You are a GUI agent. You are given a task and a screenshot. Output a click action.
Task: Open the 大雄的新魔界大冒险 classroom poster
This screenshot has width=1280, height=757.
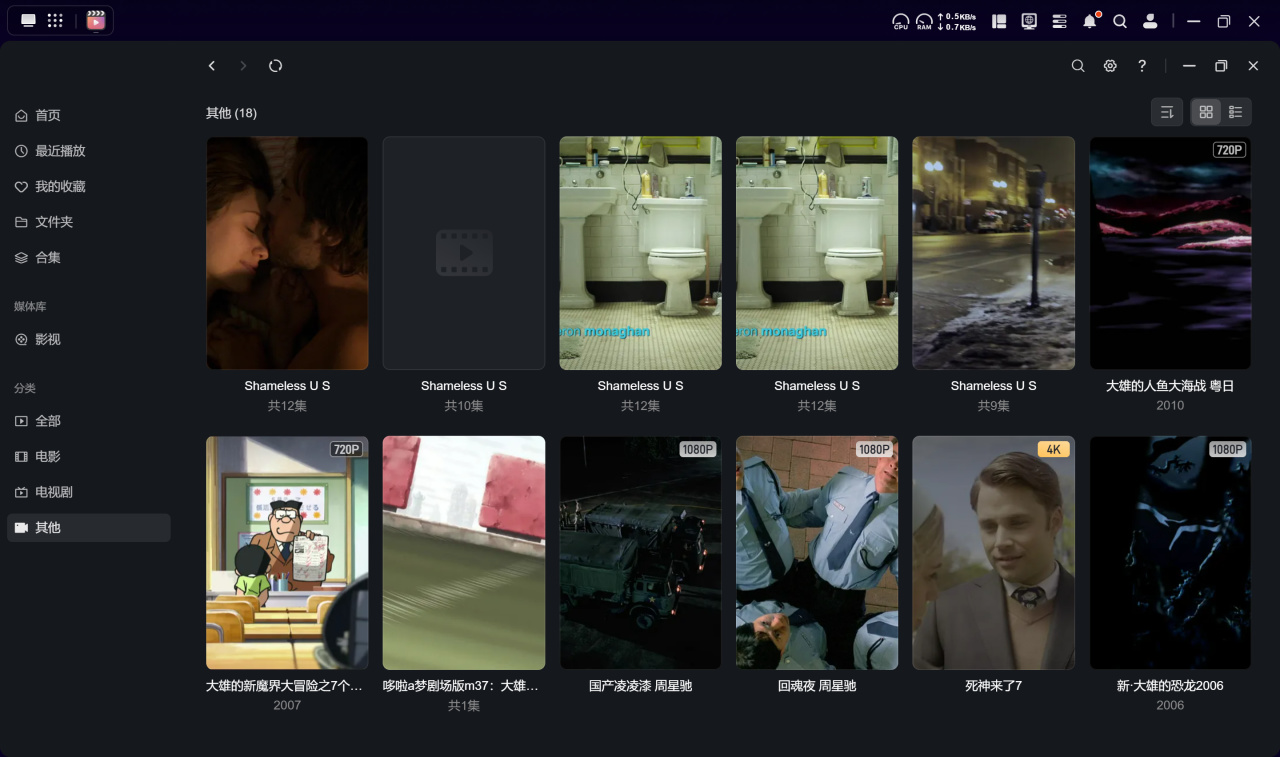[287, 553]
